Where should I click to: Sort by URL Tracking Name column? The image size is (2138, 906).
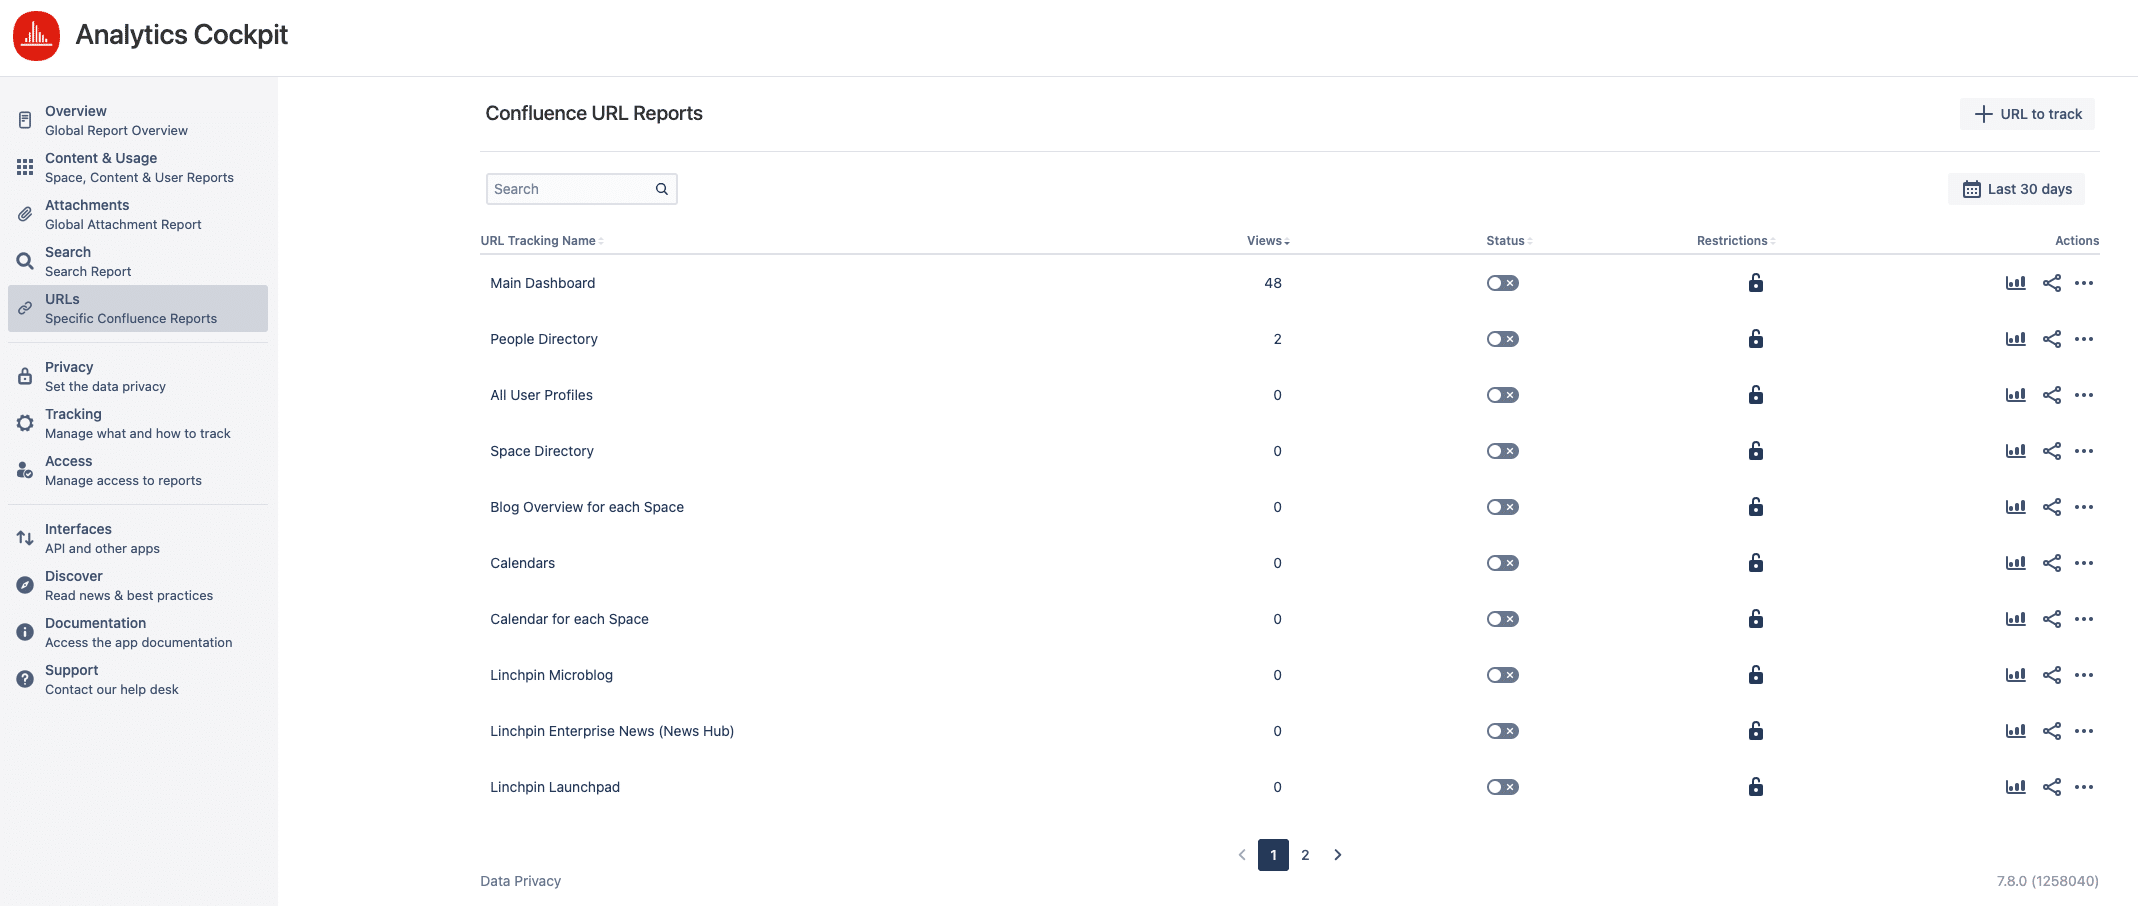[x=541, y=241]
